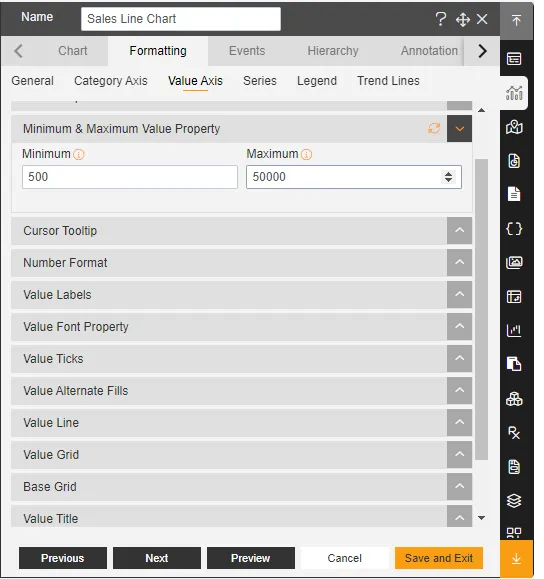Click Save and Exit button

pos(439,558)
